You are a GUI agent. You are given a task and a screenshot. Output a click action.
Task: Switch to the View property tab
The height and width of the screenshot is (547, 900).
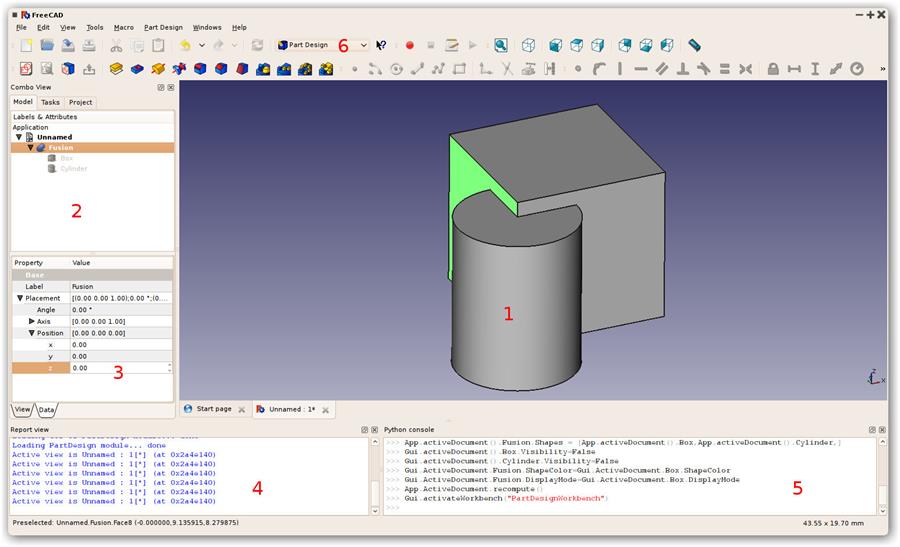point(21,410)
